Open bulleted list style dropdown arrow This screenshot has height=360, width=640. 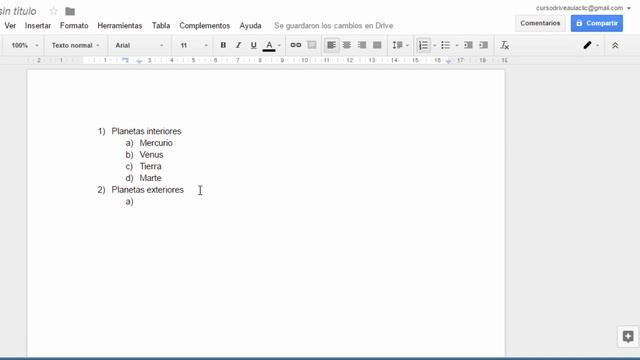[457, 45]
